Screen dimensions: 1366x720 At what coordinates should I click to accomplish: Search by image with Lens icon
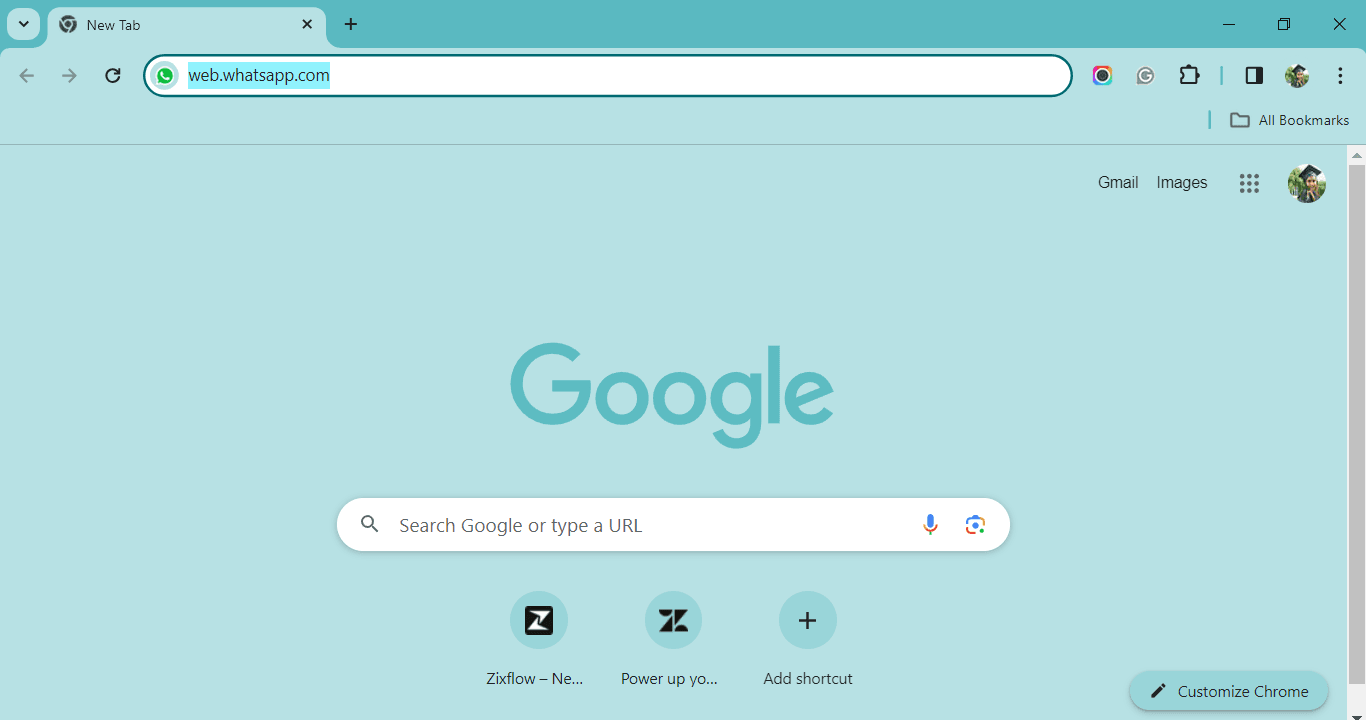pyautogui.click(x=975, y=524)
